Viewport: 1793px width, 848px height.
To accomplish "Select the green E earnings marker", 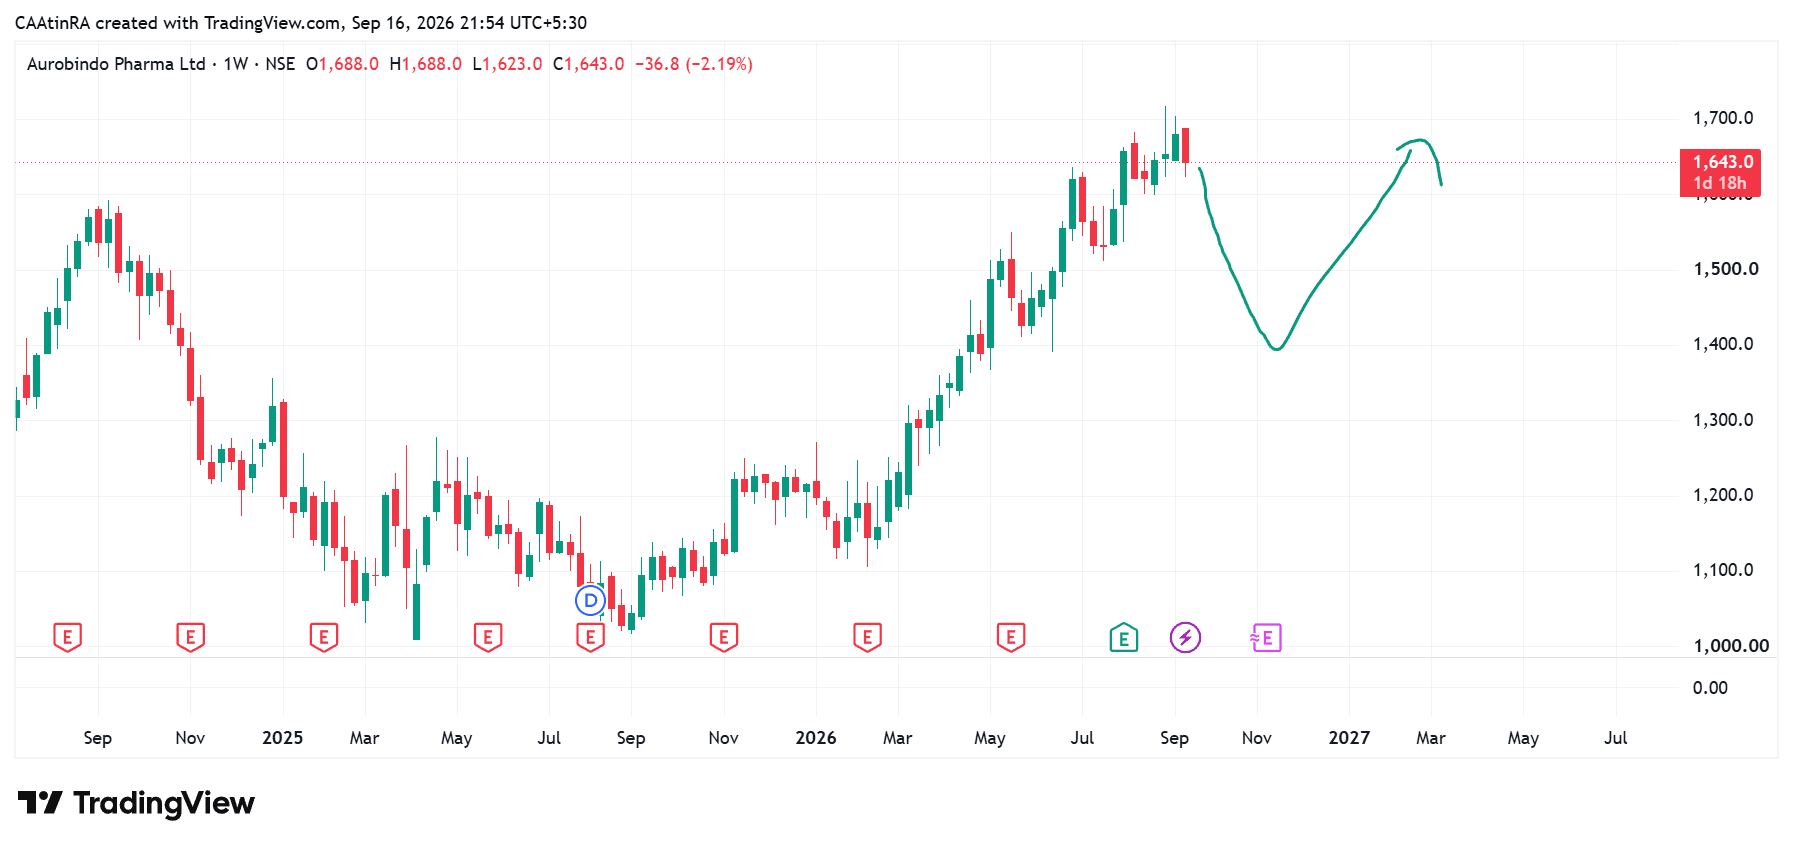I will coord(1124,637).
